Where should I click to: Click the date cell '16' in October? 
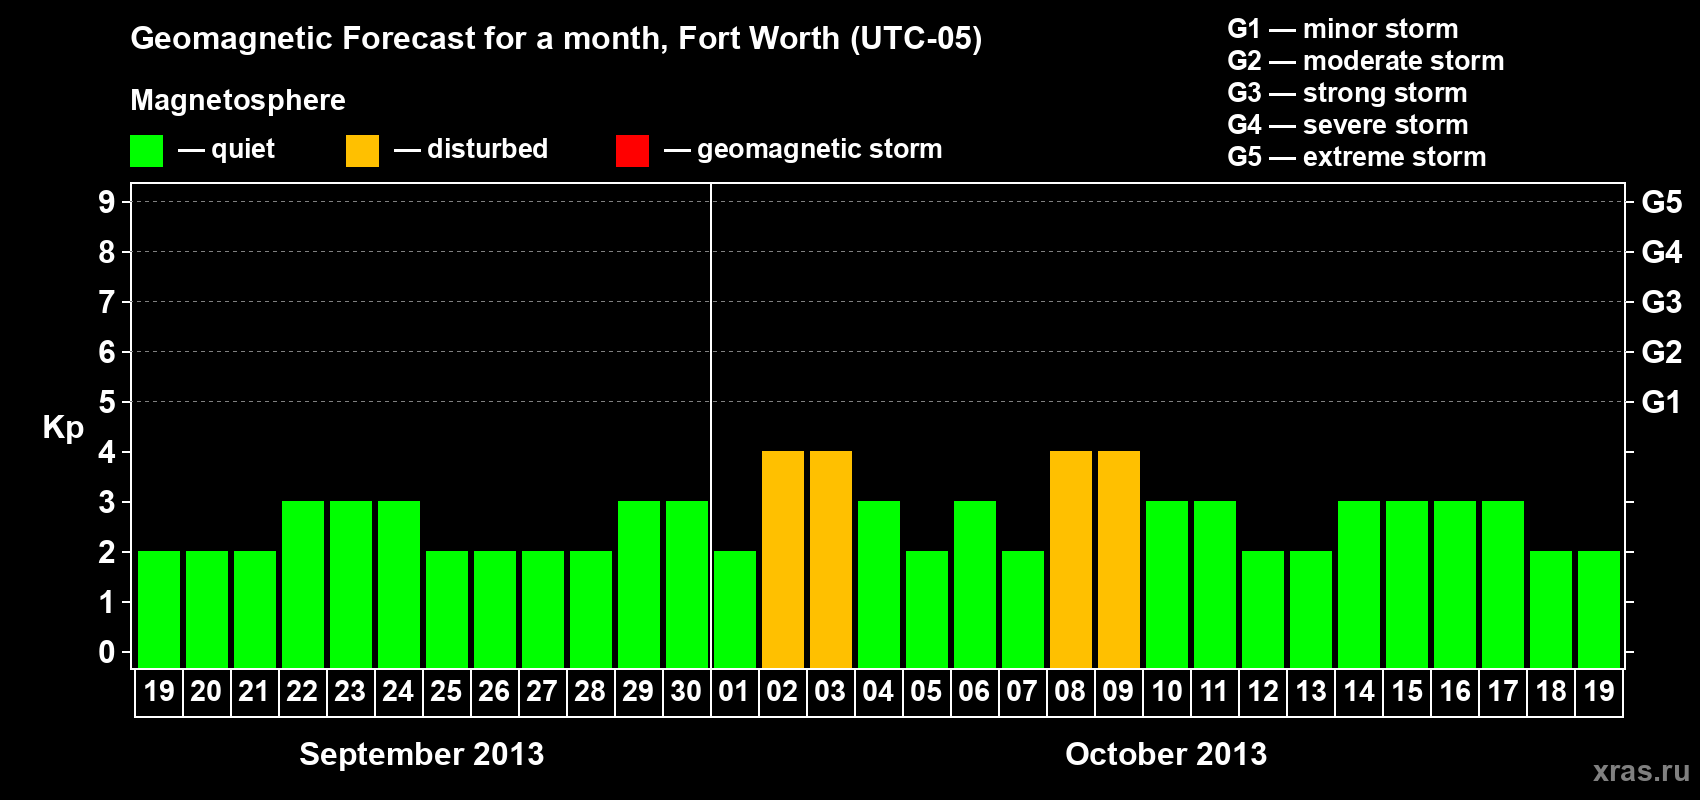point(1454,692)
